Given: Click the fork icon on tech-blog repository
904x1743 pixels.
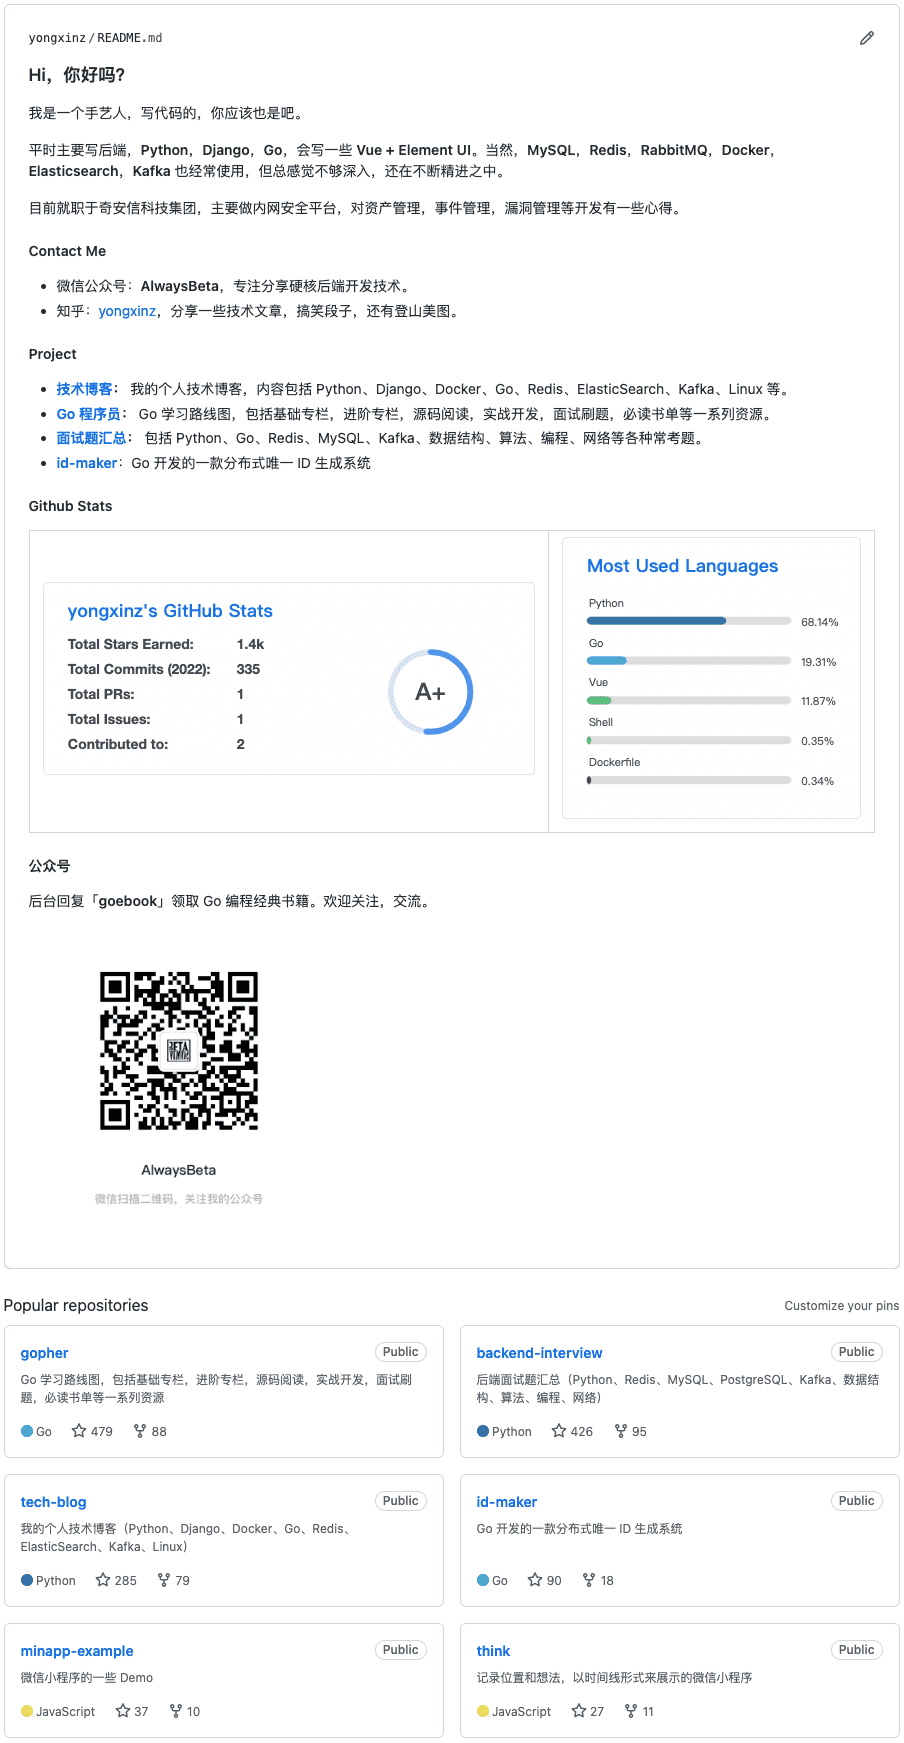Looking at the screenshot, I should coord(164,1580).
